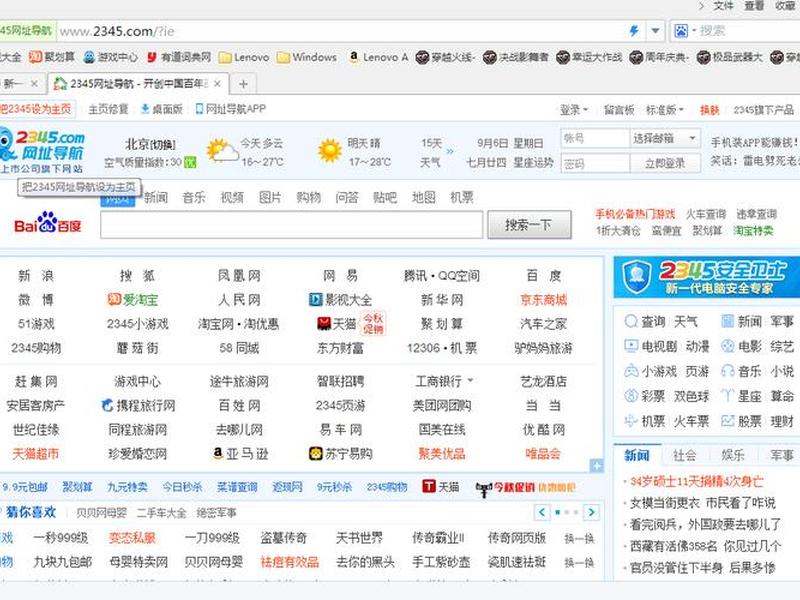800x600 pixels.
Task: Select the 新闻 search tab
Action: 156,197
